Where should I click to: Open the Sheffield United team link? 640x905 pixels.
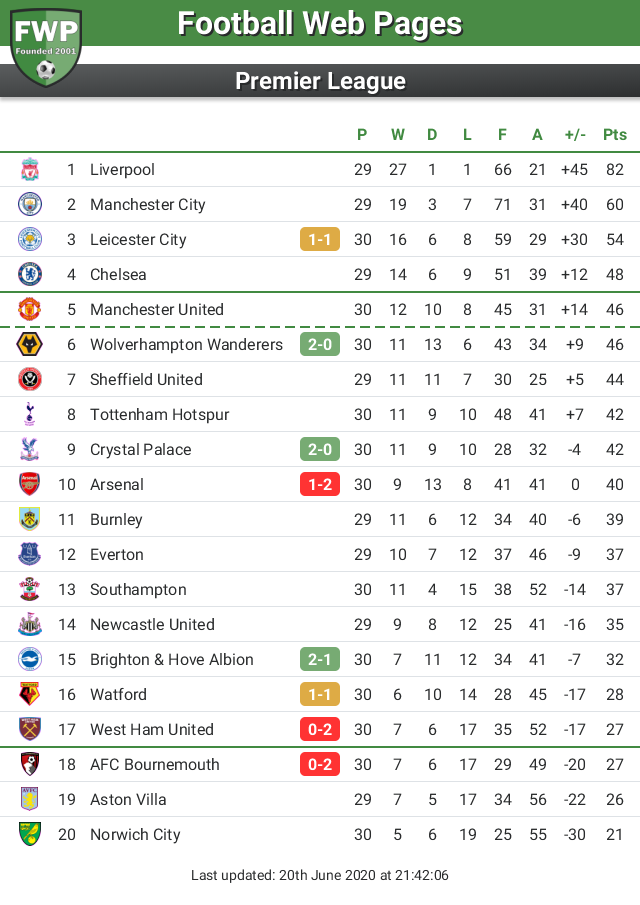pyautogui.click(x=146, y=380)
